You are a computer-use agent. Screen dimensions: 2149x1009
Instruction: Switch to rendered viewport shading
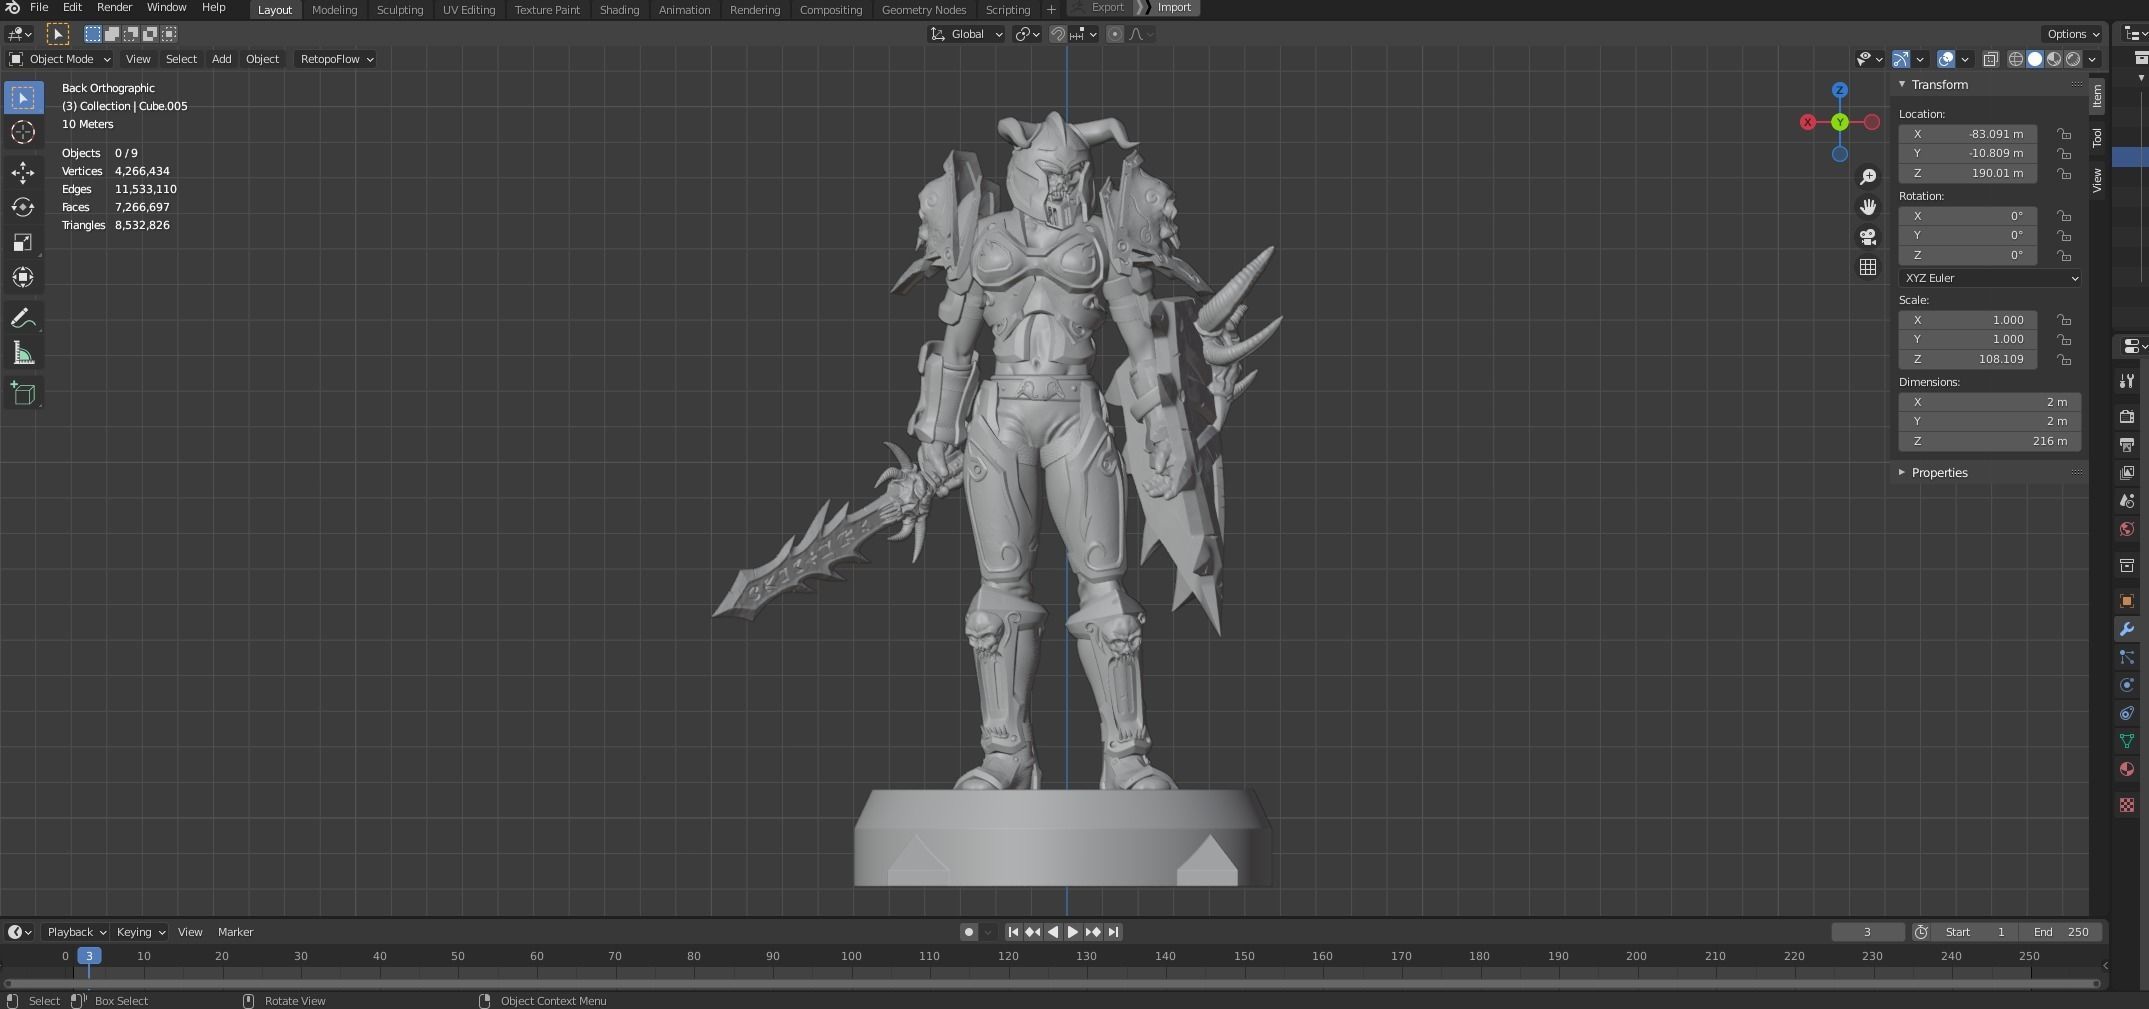click(2073, 59)
